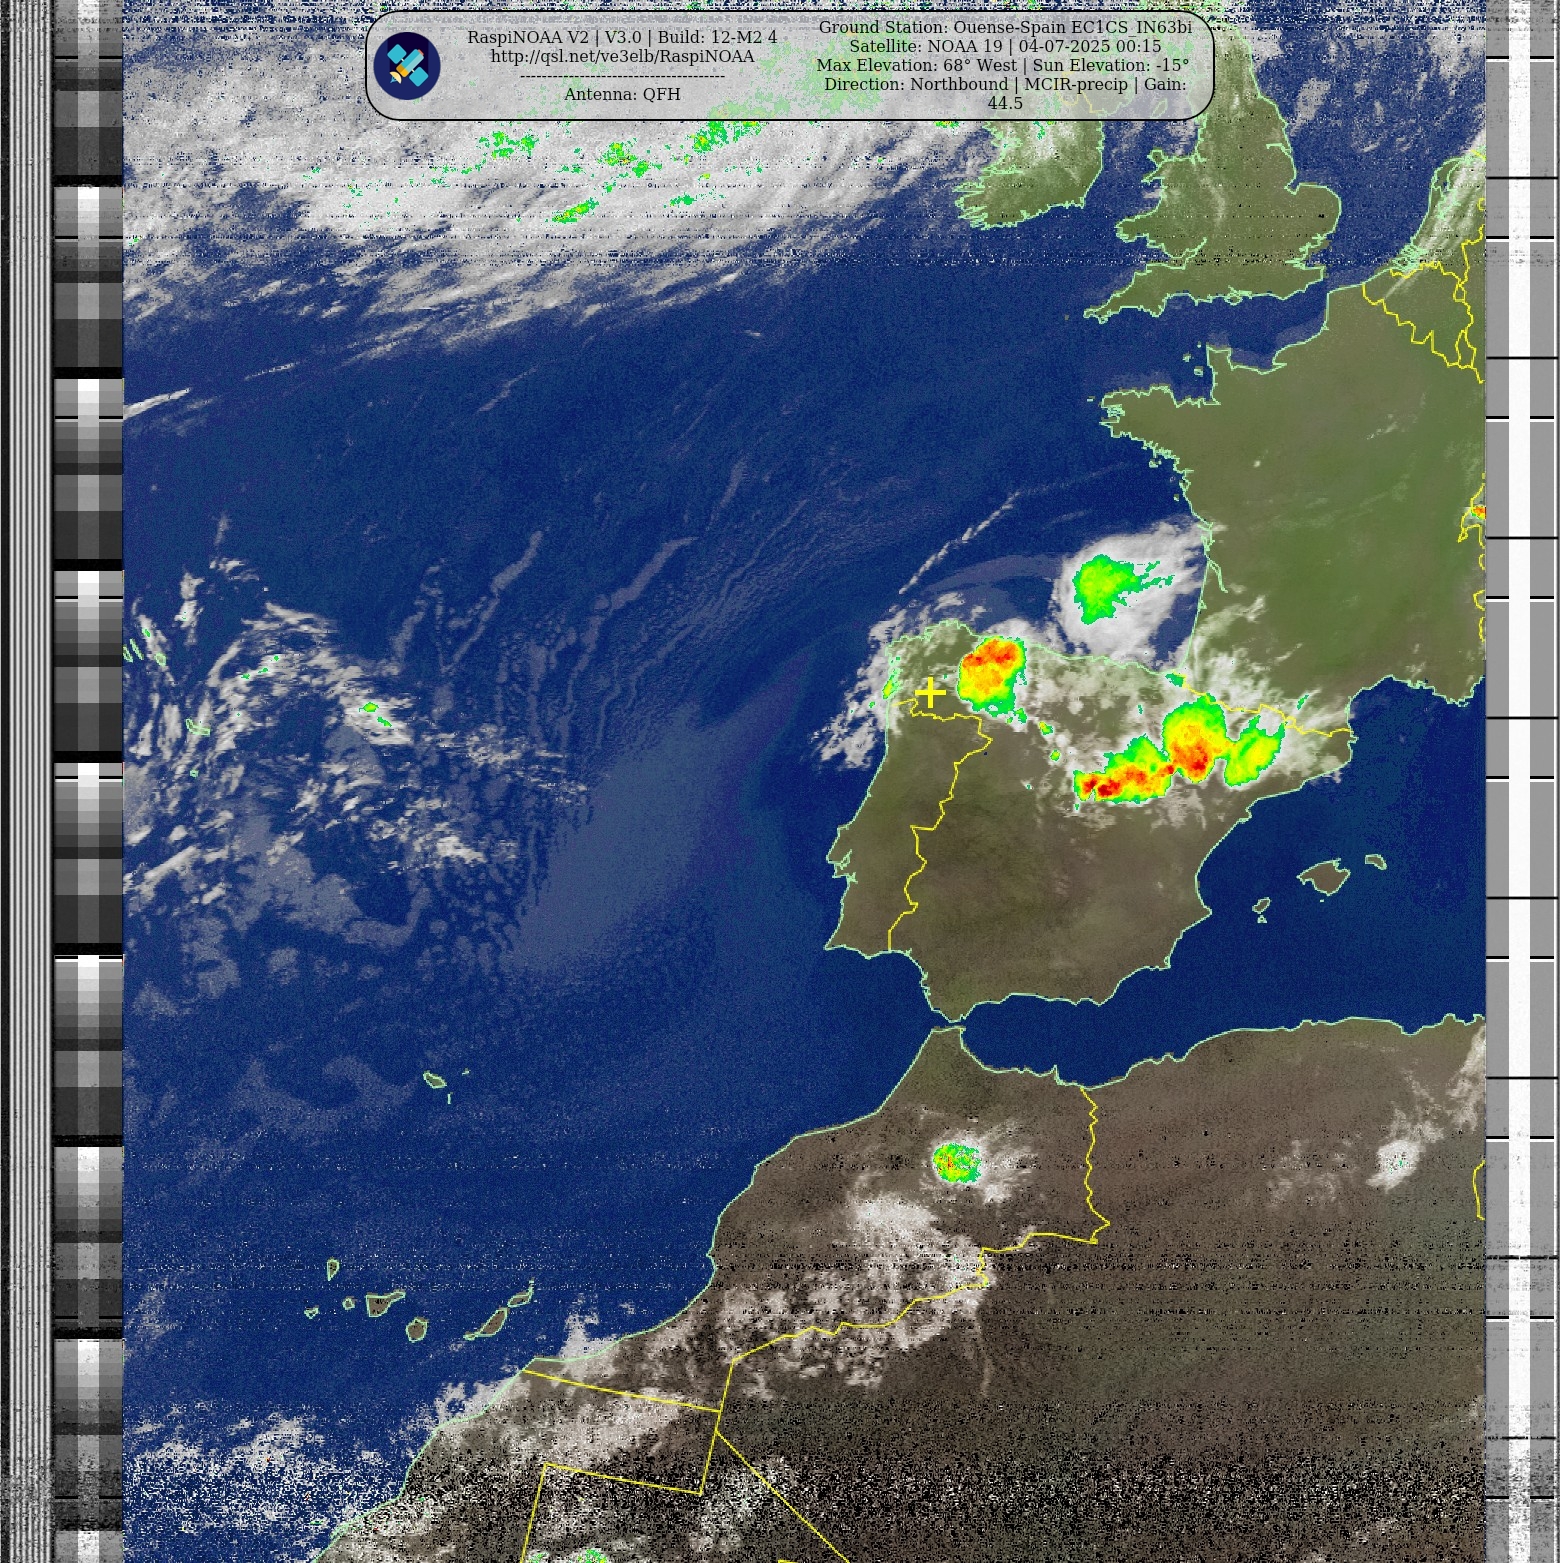
Task: Select the 'Max Elevation: 68° West' line
Action: (x=1003, y=65)
